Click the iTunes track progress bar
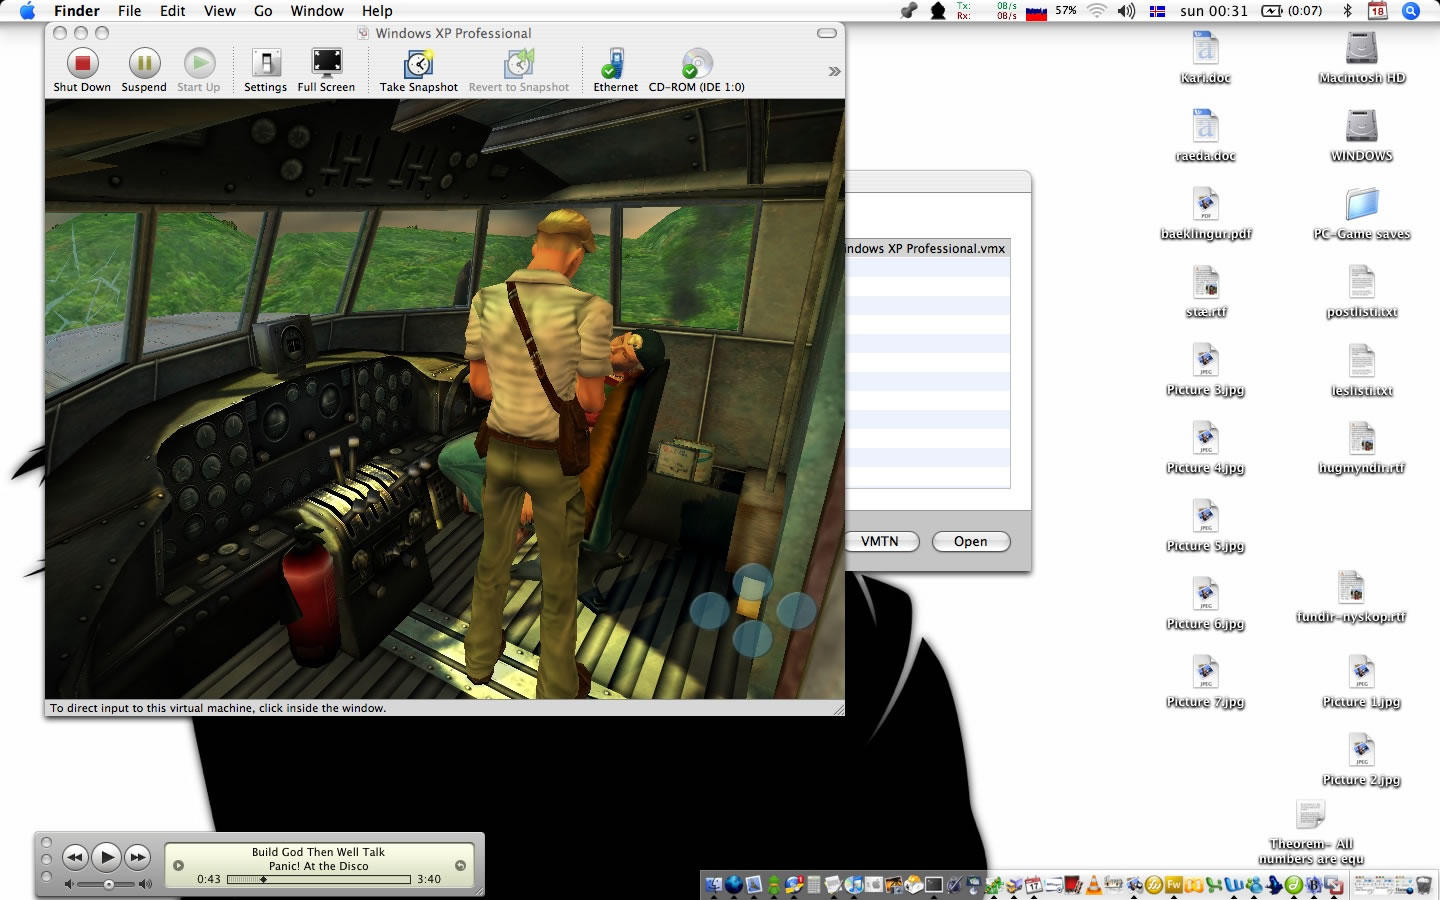The width and height of the screenshot is (1440, 900). pyautogui.click(x=319, y=880)
